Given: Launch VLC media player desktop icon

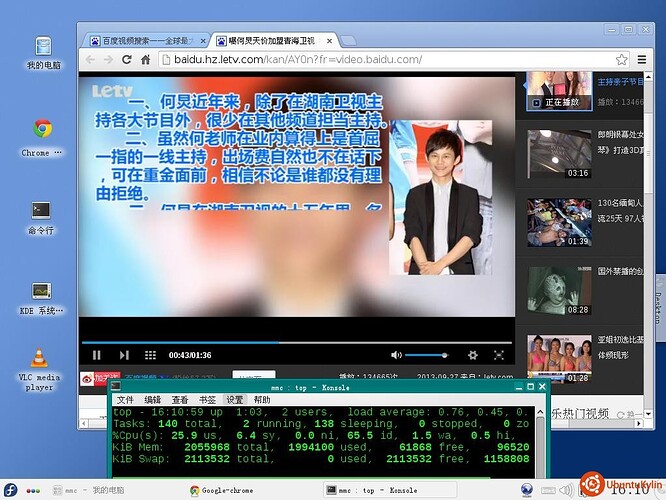Looking at the screenshot, I should pyautogui.click(x=39, y=369).
